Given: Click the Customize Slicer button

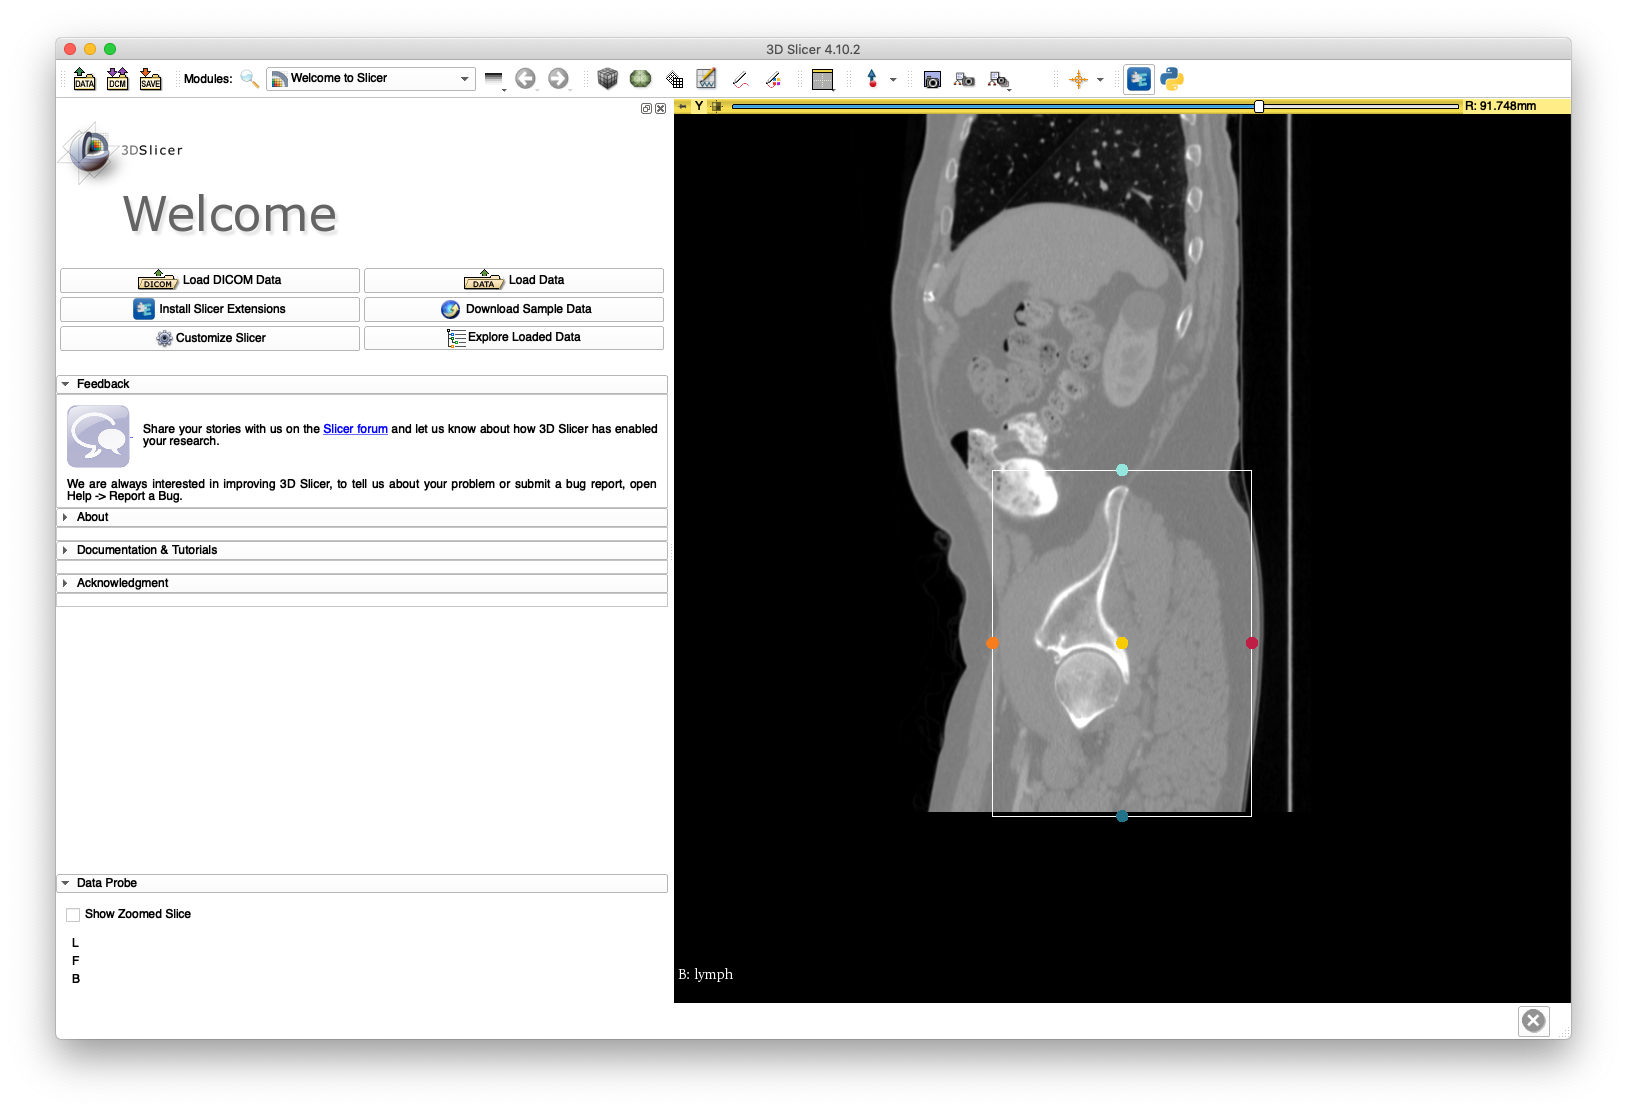Looking at the screenshot, I should click(210, 338).
